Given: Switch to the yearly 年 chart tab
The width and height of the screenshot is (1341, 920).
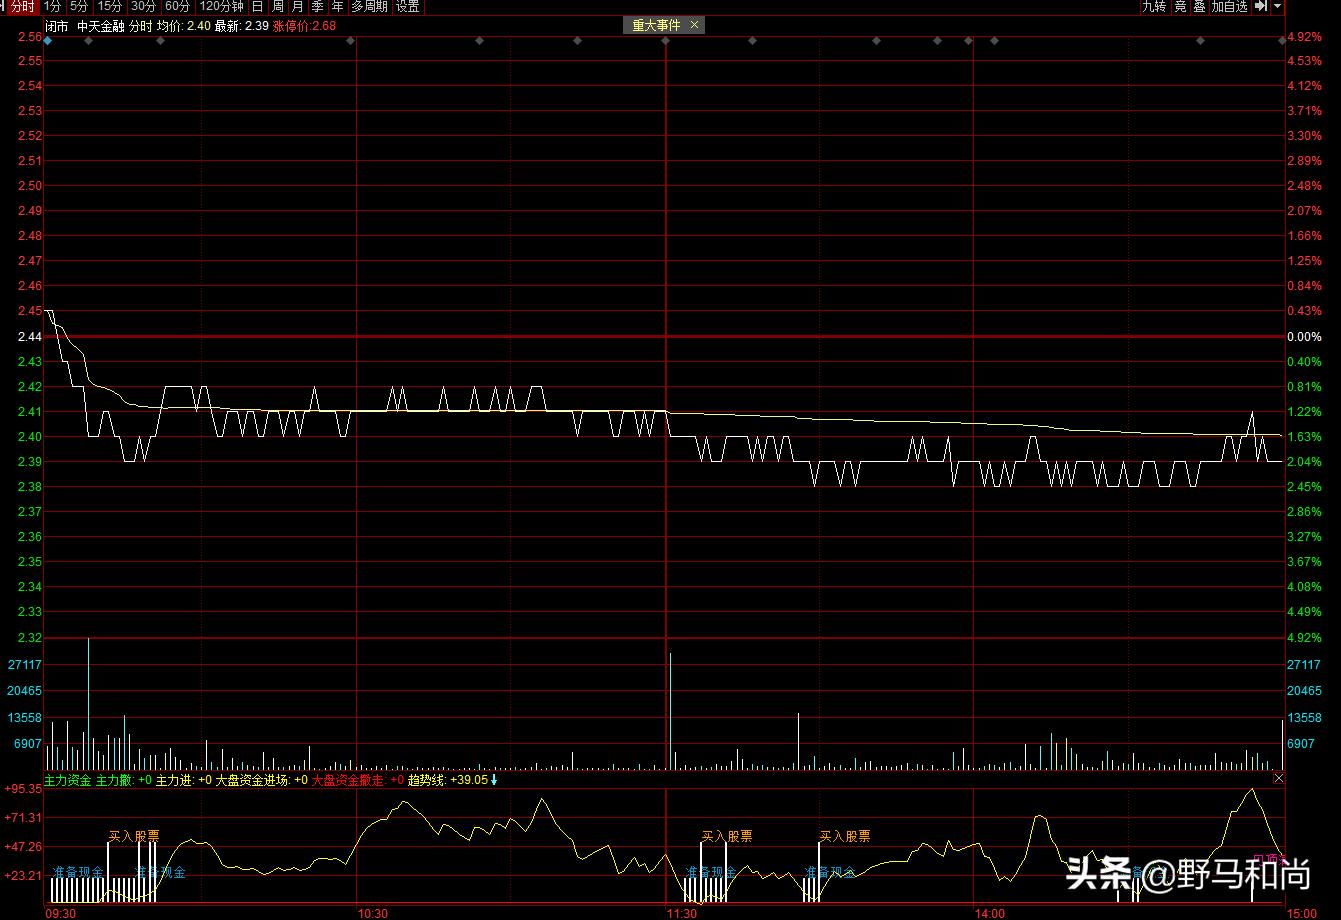Looking at the screenshot, I should [x=337, y=7].
